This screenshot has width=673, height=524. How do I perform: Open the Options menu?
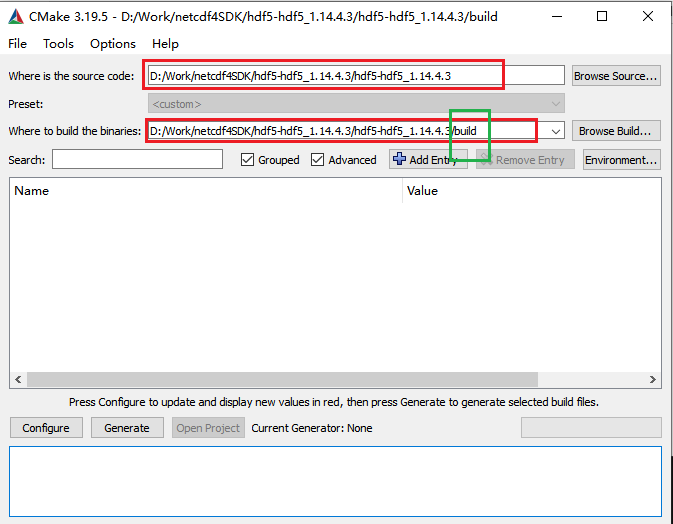point(113,44)
